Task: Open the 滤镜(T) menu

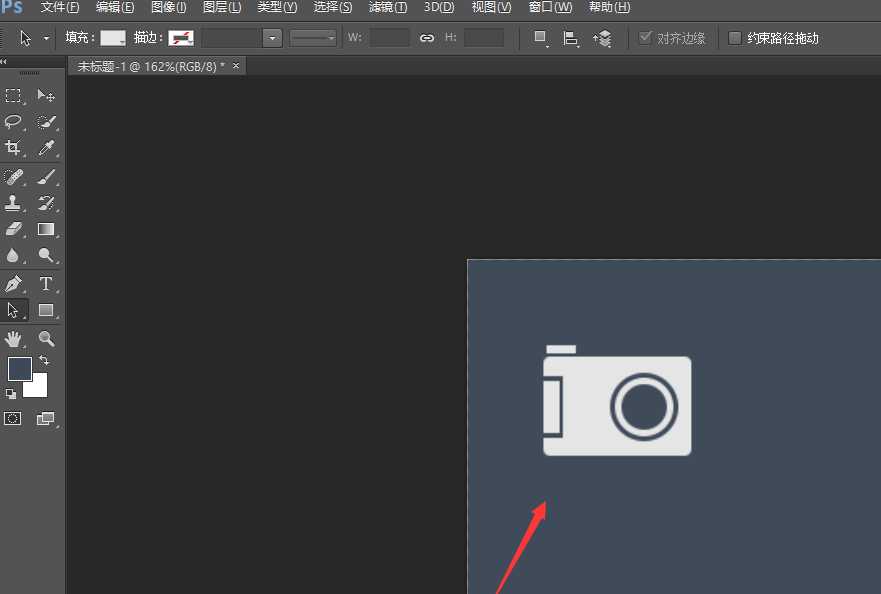Action: (388, 7)
